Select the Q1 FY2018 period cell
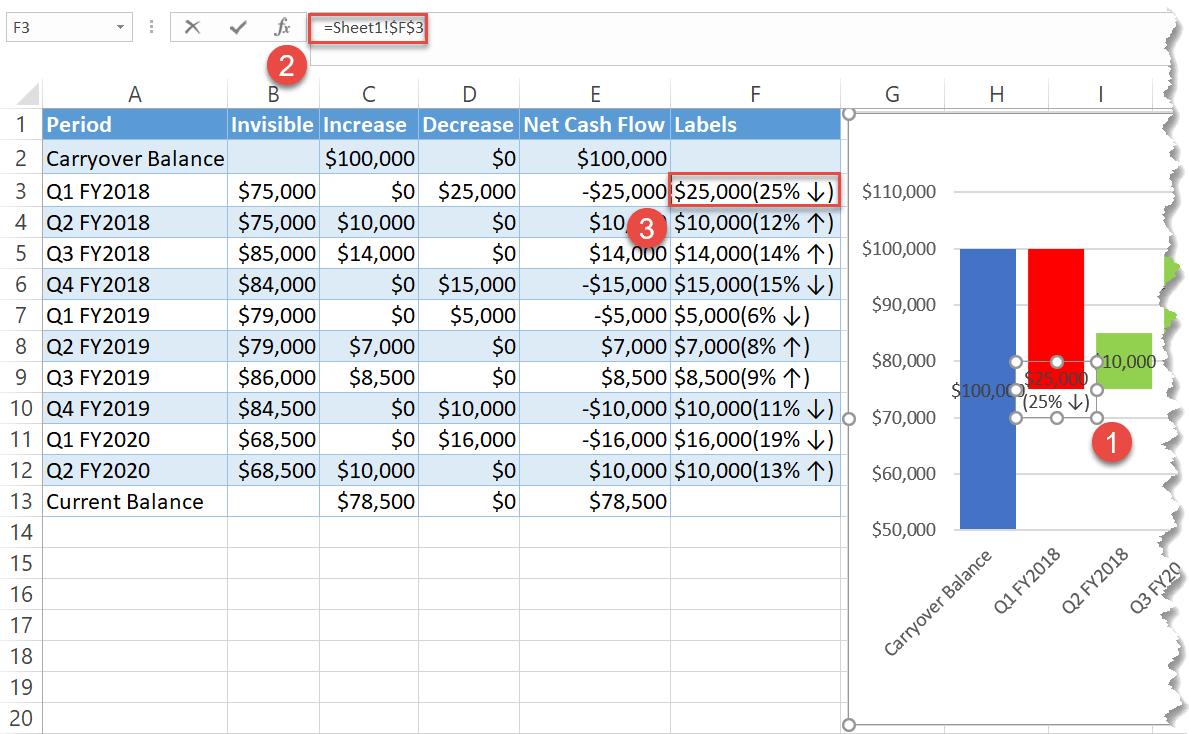Image resolution: width=1189 pixels, height=734 pixels. (x=135, y=191)
